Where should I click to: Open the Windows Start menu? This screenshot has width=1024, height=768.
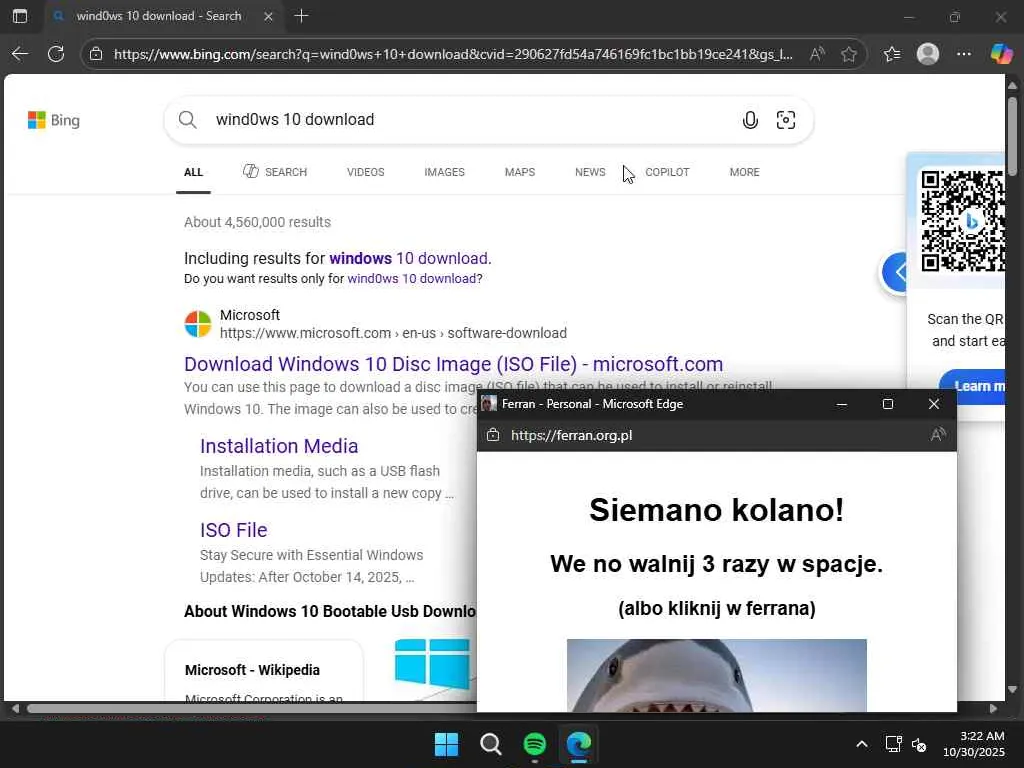click(x=447, y=744)
